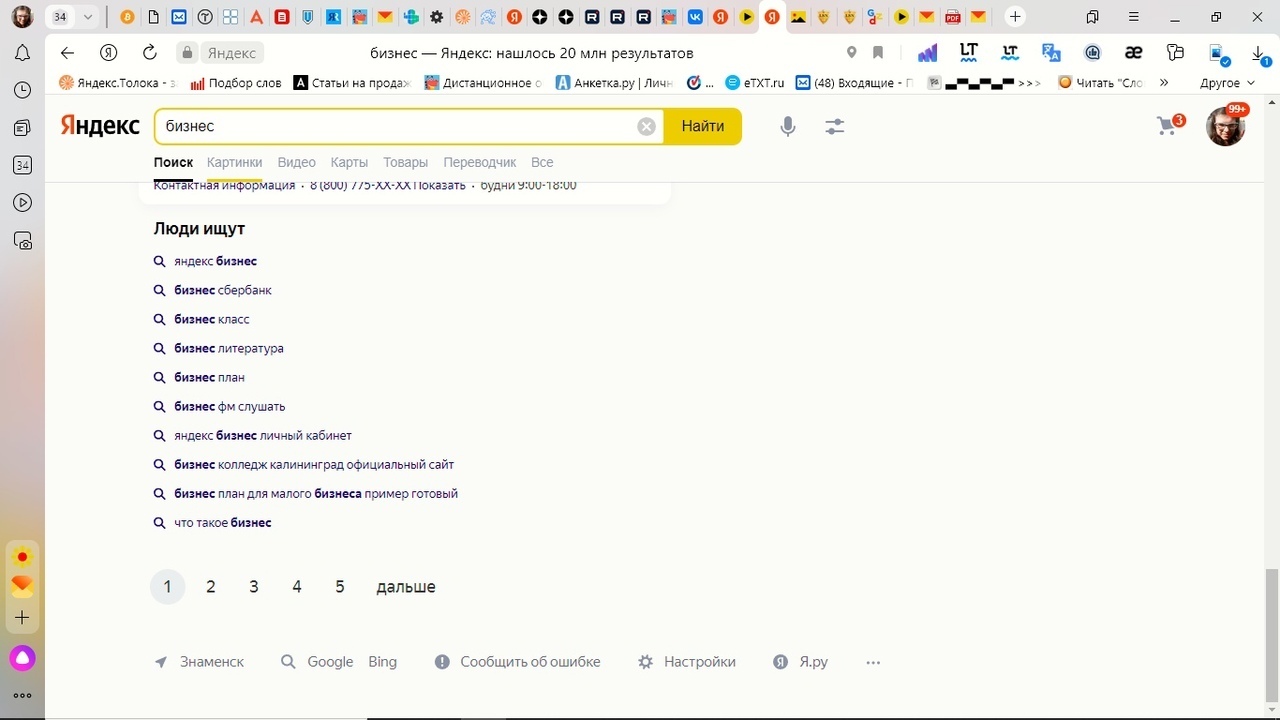This screenshot has height=720, width=1280.
Task: Open the Переводчик tab
Action: pyautogui.click(x=479, y=162)
